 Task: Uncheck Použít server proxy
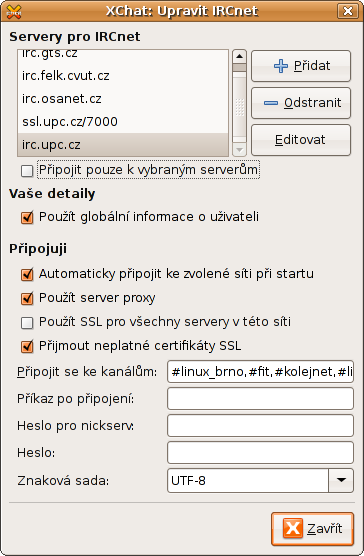27,299
